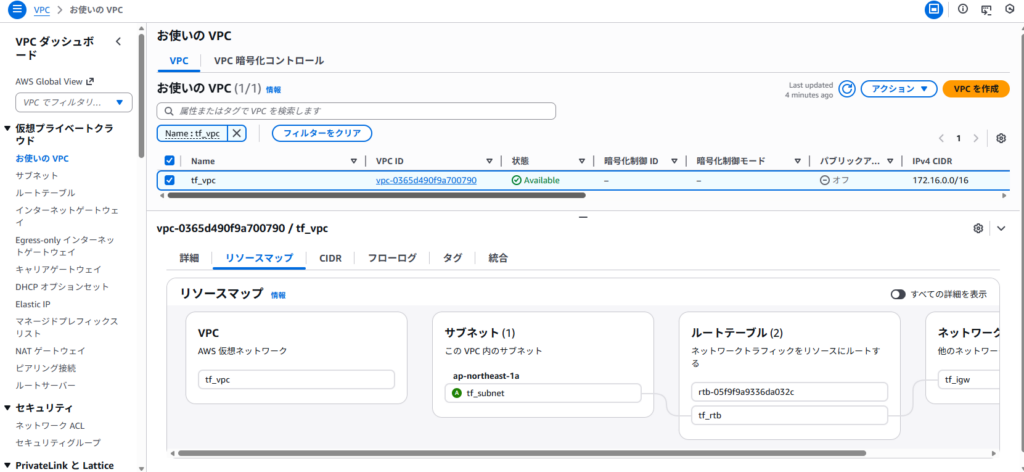1024x472 pixels.
Task: Open table preferences gear icon
Action: 1001,138
